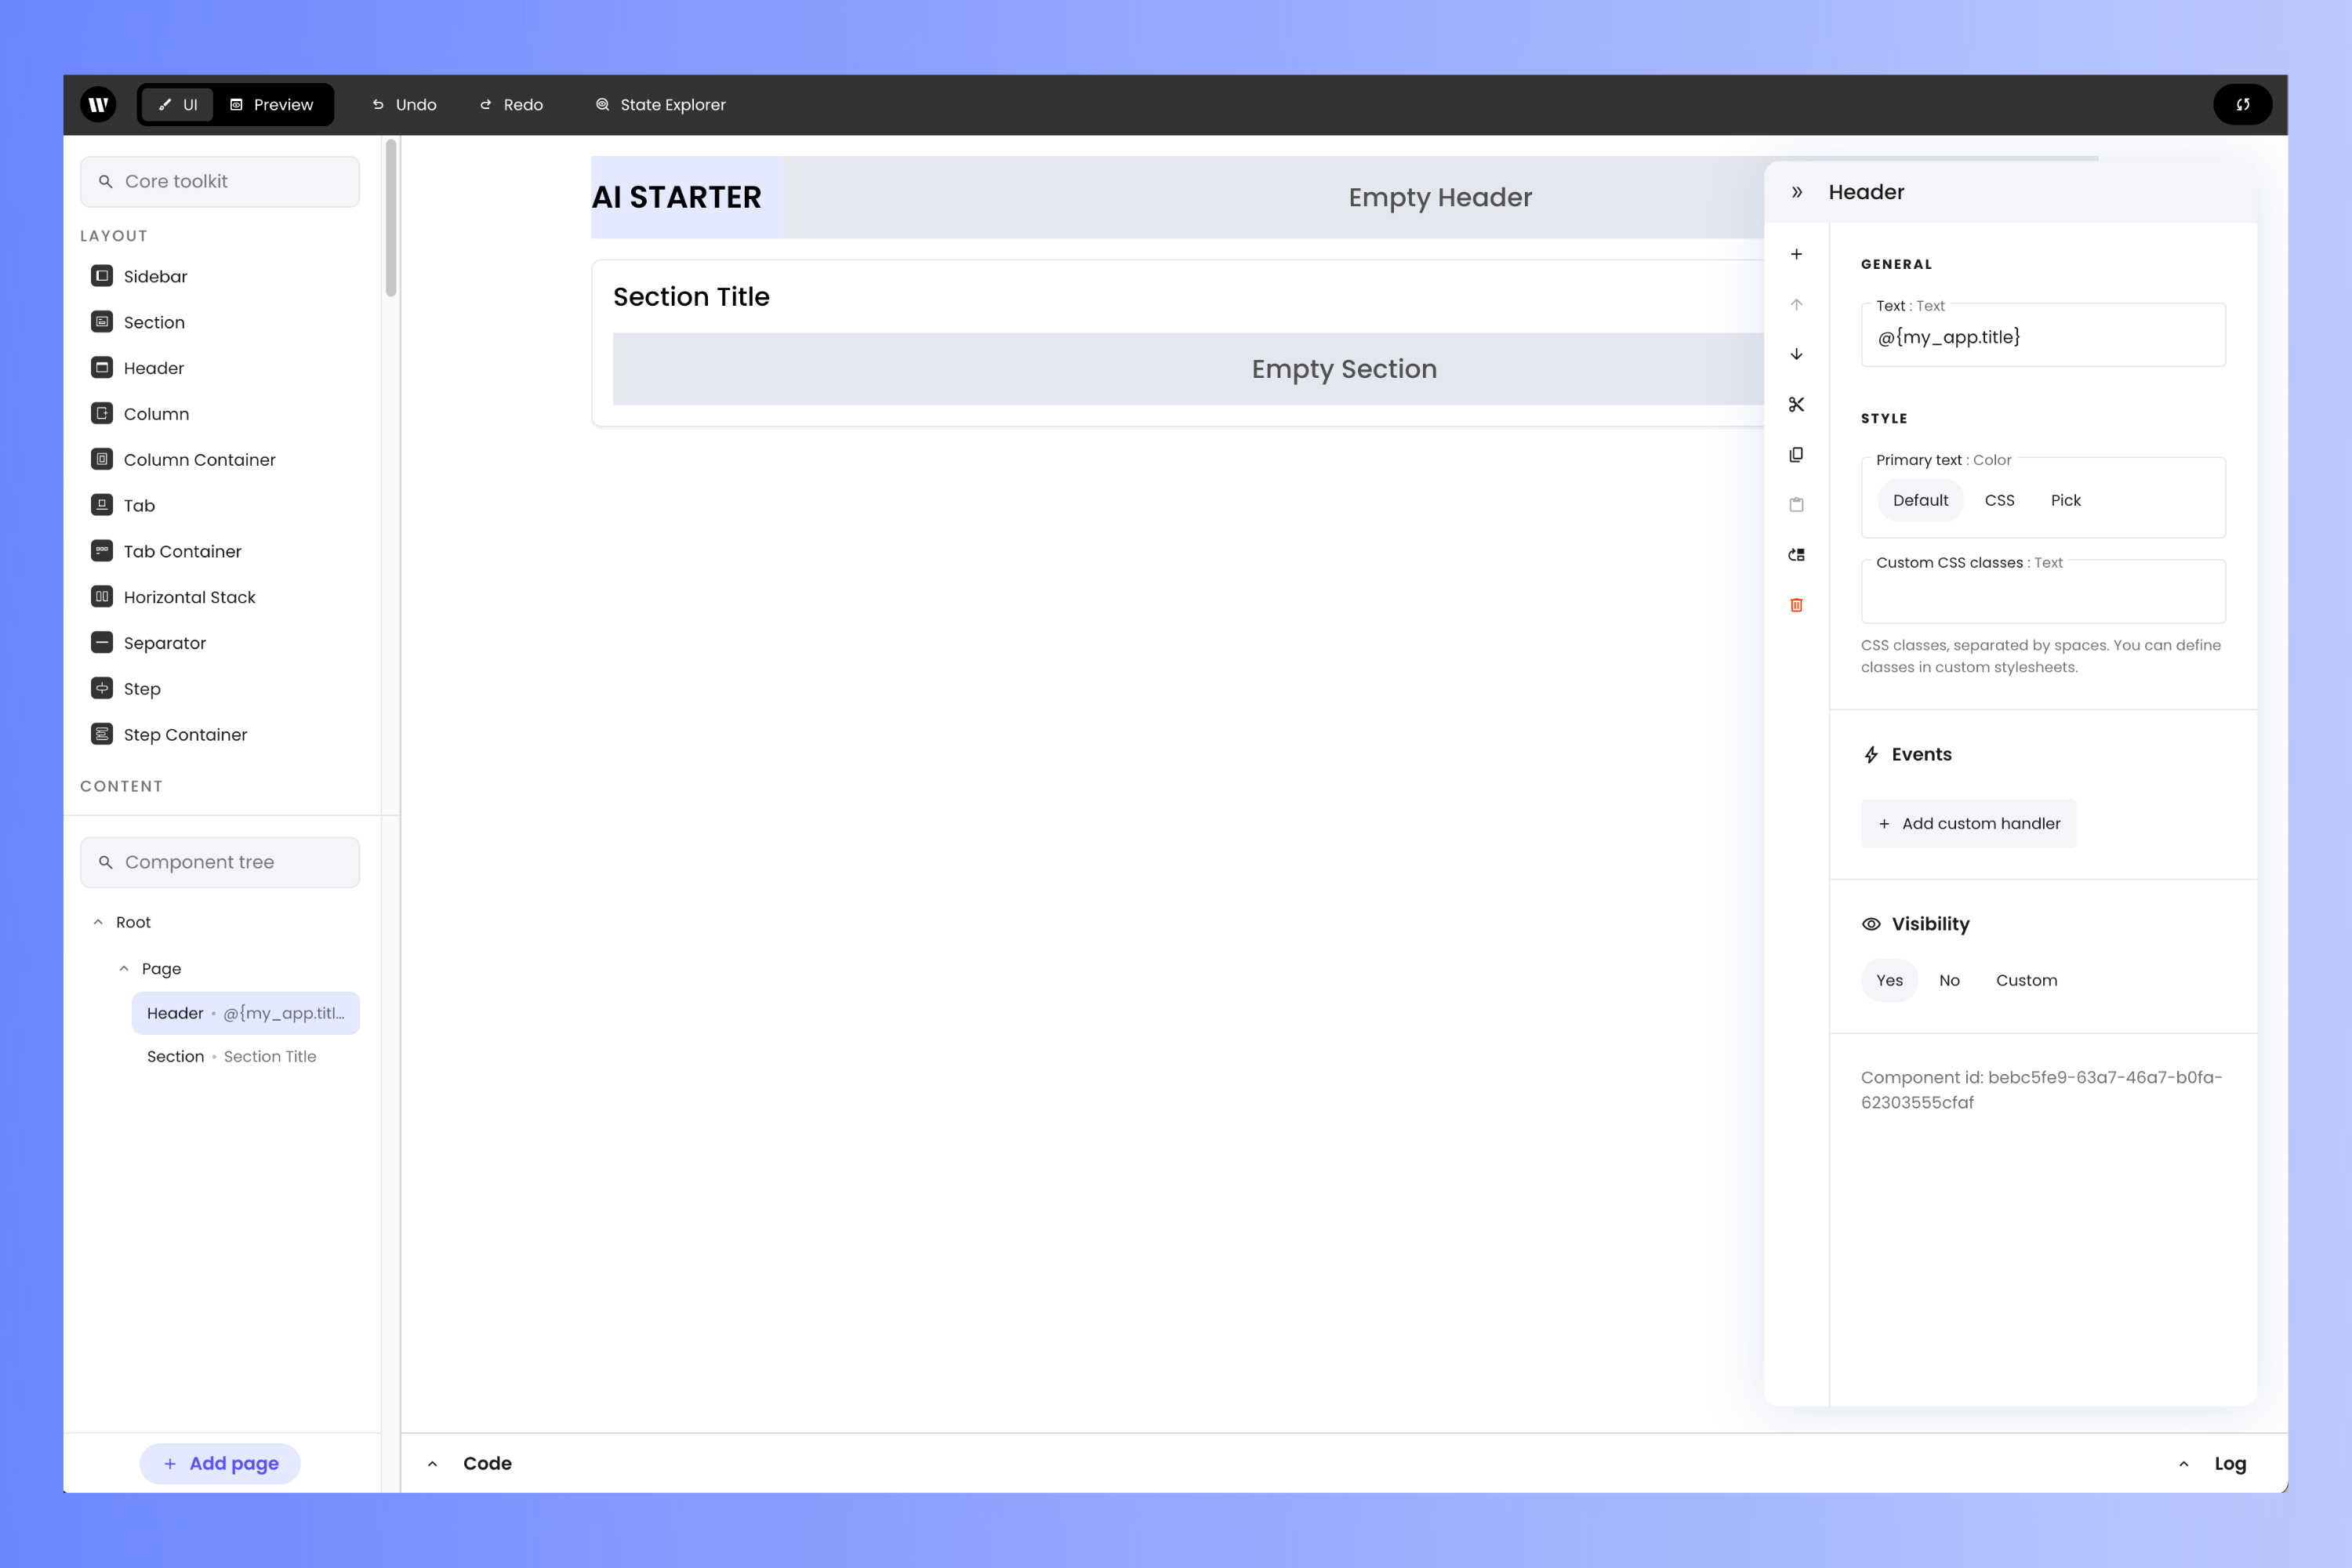Click the State Explorer magnifier icon
Image resolution: width=2352 pixels, height=1568 pixels.
tap(602, 105)
